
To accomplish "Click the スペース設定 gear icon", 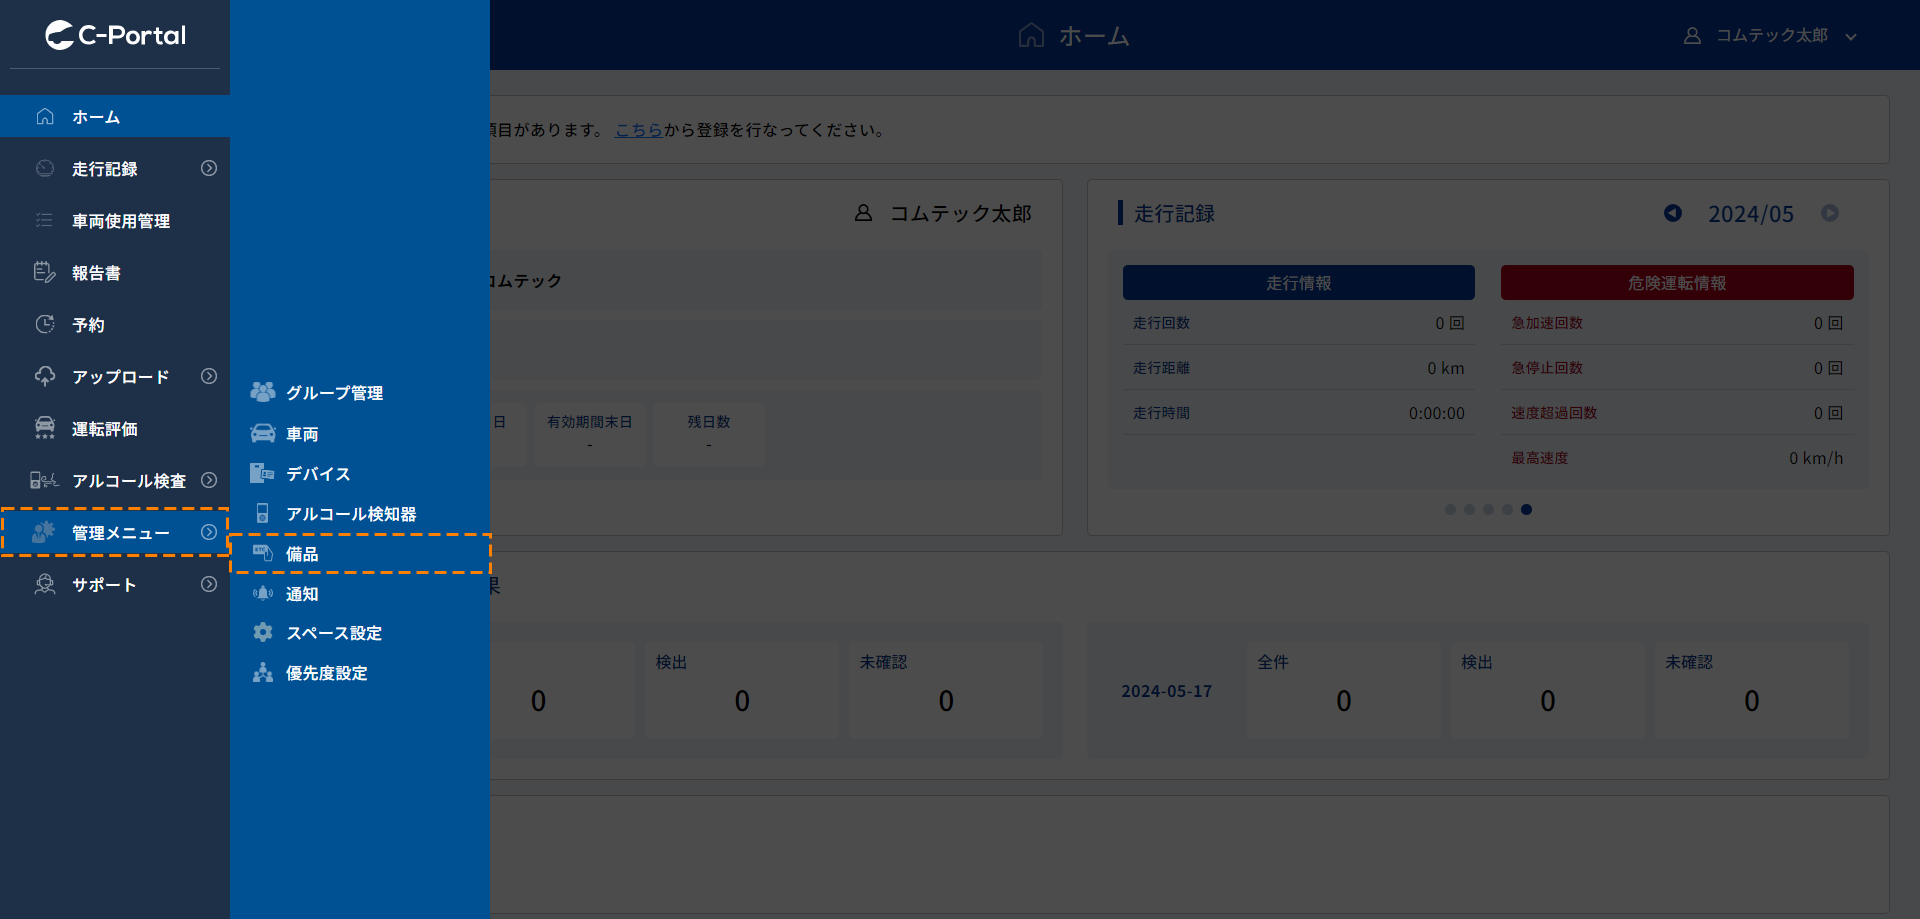I will (x=263, y=632).
